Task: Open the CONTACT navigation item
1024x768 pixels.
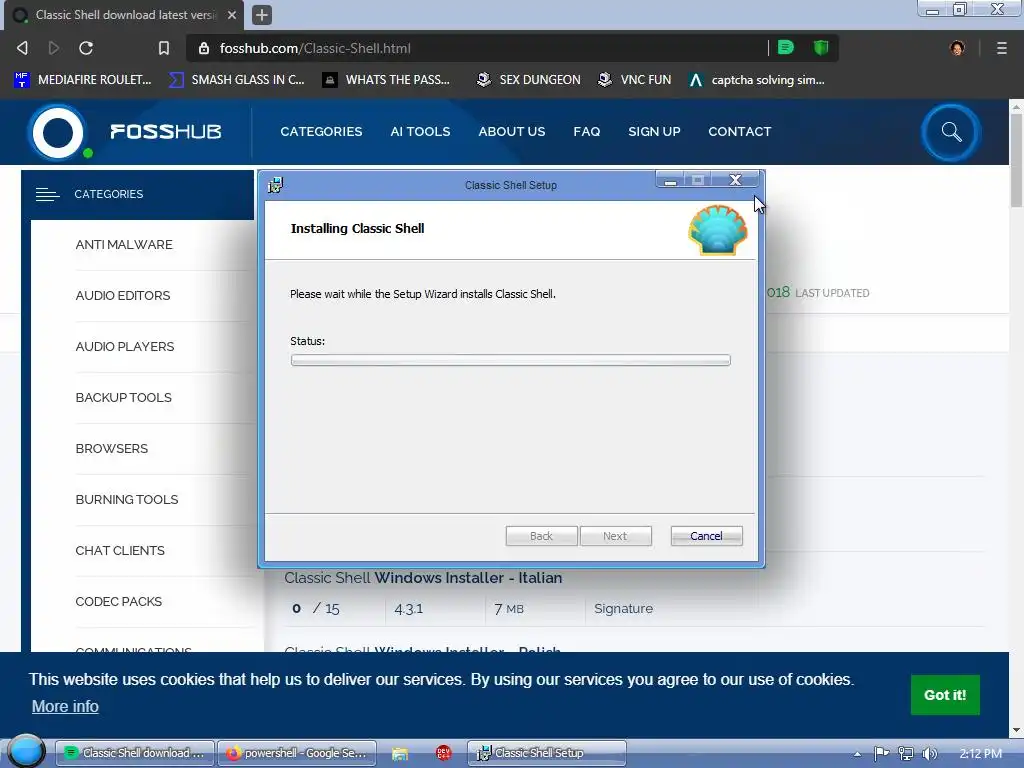Action: click(739, 131)
